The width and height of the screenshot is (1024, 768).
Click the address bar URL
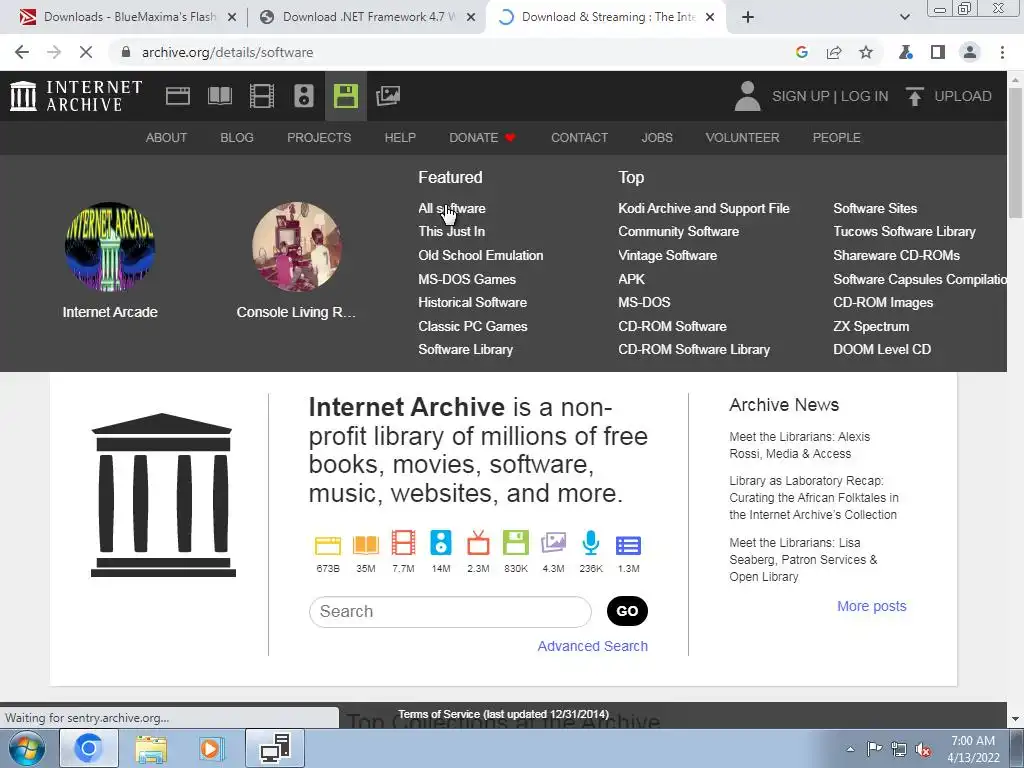tap(227, 52)
